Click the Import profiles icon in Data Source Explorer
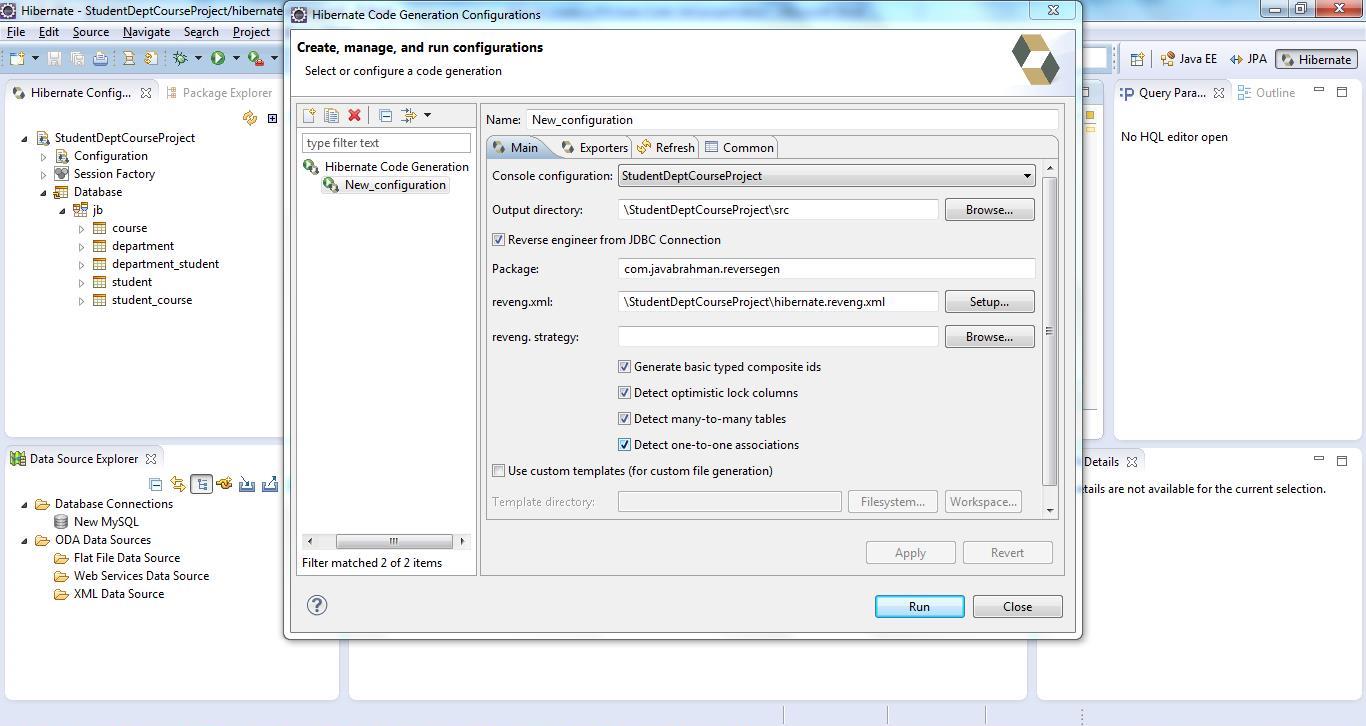The height and width of the screenshot is (726, 1366). 247,484
